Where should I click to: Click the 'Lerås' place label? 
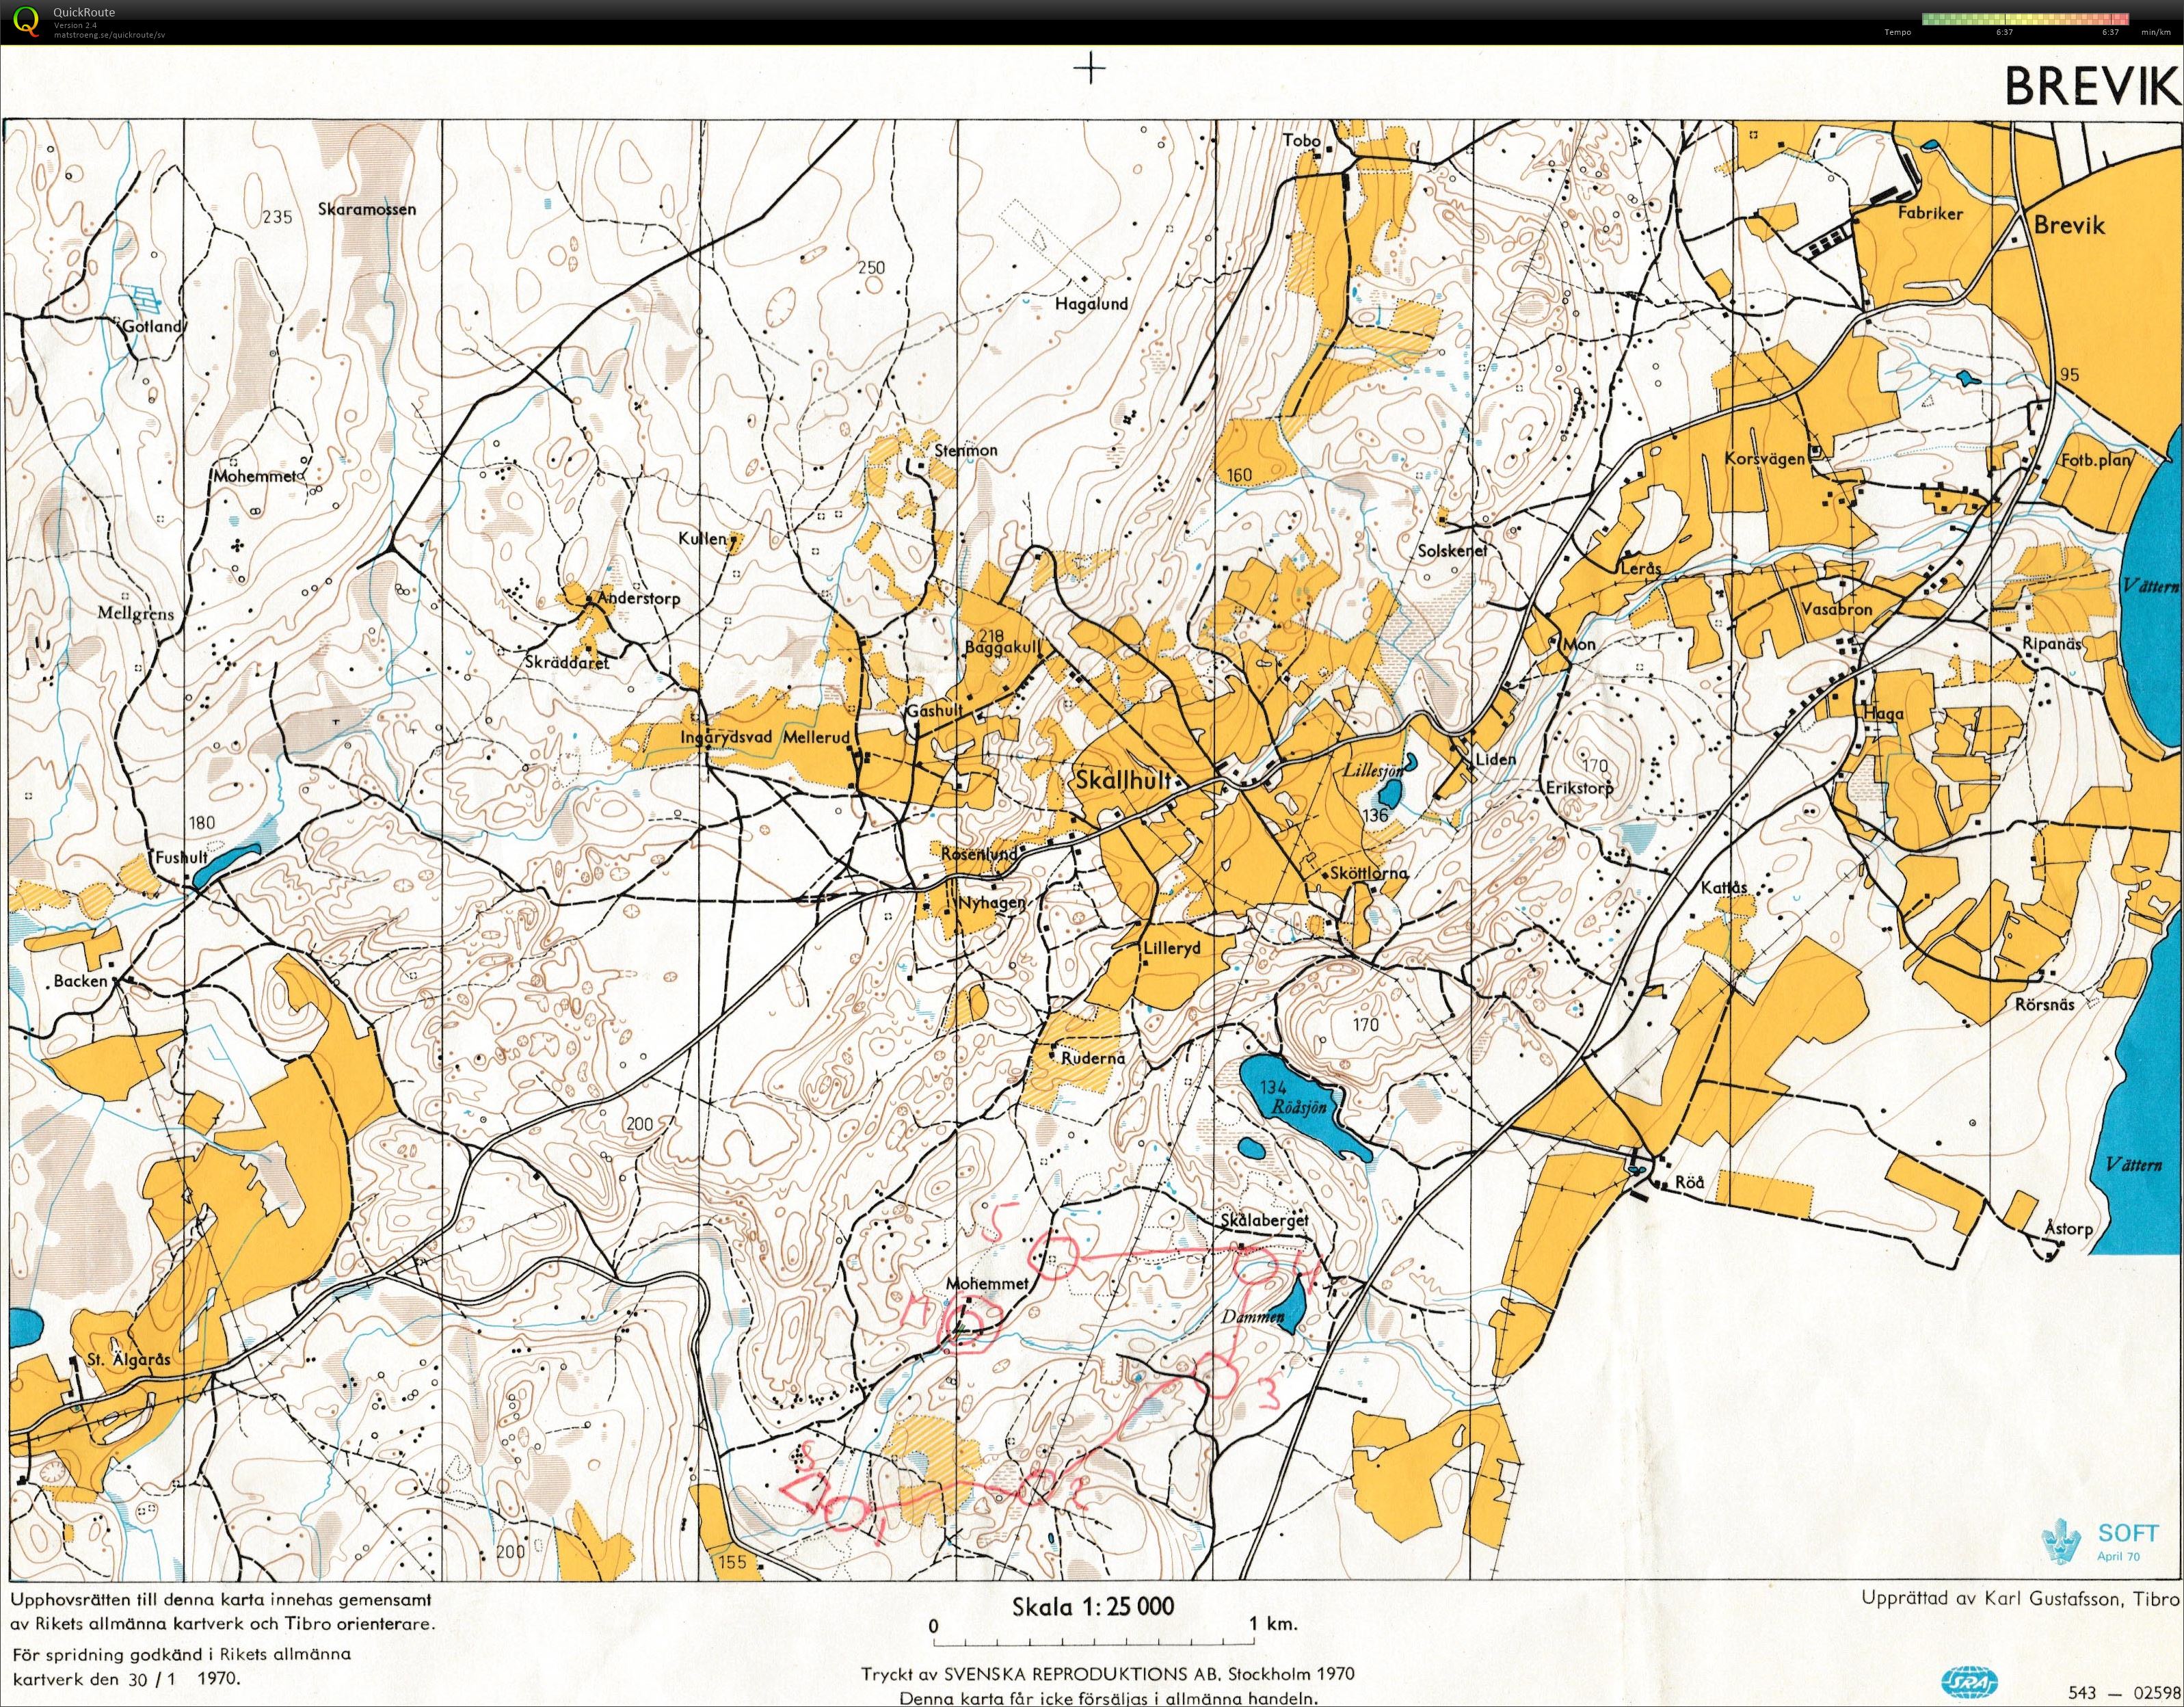[x=1640, y=568]
